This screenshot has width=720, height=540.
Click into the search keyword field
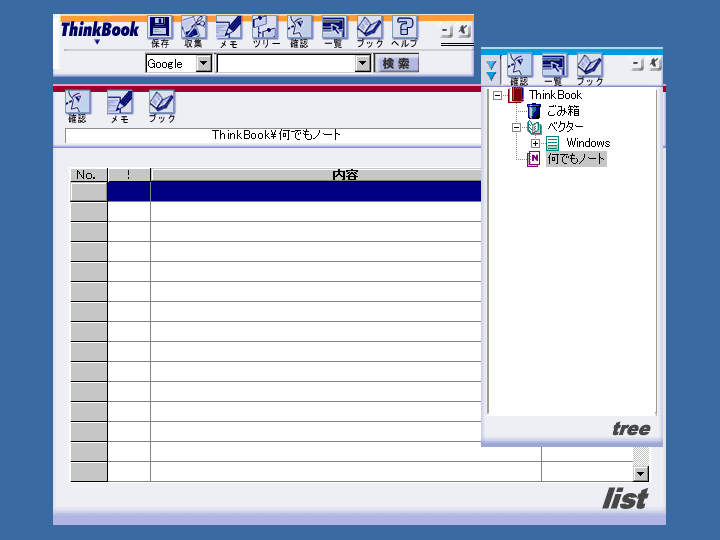pyautogui.click(x=287, y=63)
